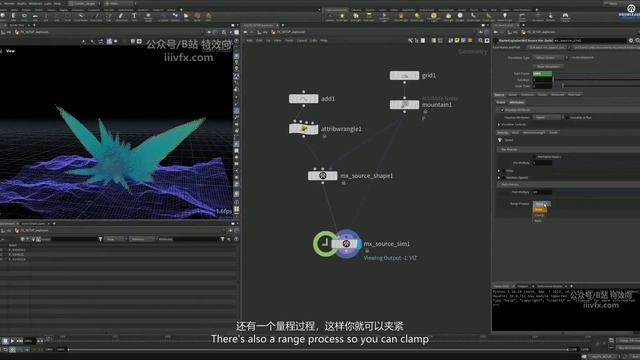Click the spreadsheet attributes filter funnel icon

(x=222, y=239)
